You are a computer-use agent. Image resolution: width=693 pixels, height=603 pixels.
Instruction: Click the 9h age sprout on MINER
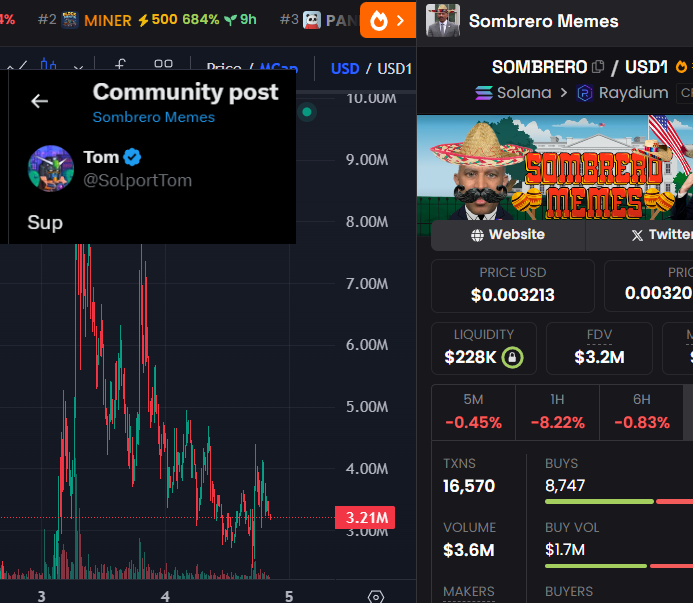pos(240,20)
